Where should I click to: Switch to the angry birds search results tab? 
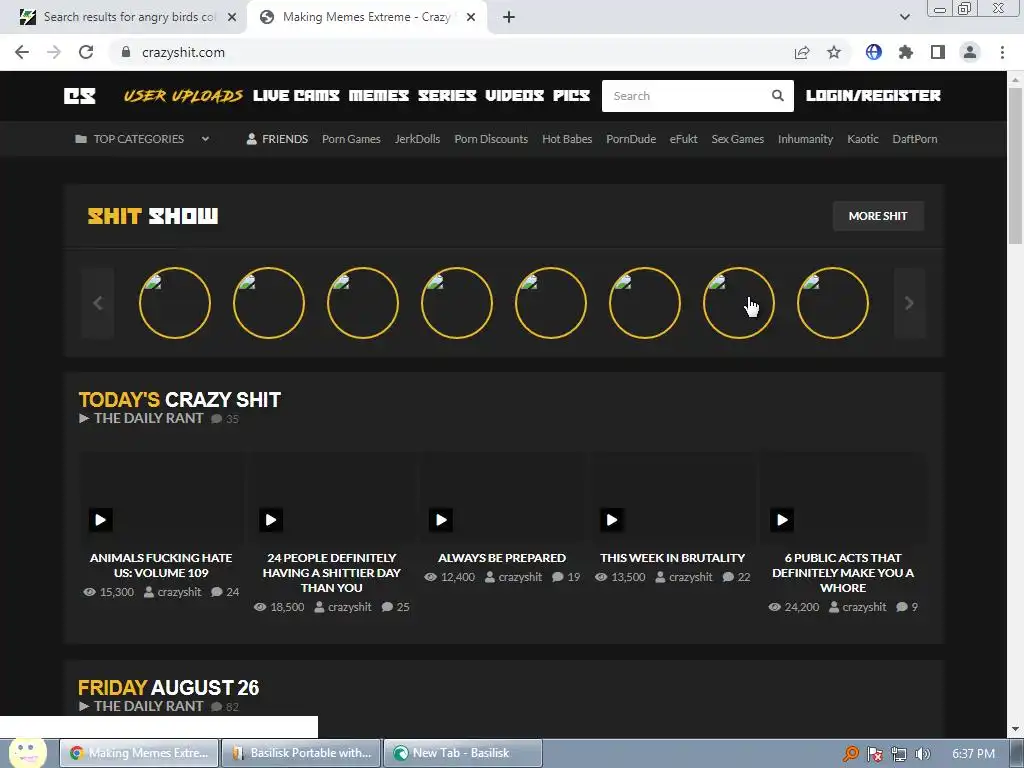pyautogui.click(x=127, y=17)
